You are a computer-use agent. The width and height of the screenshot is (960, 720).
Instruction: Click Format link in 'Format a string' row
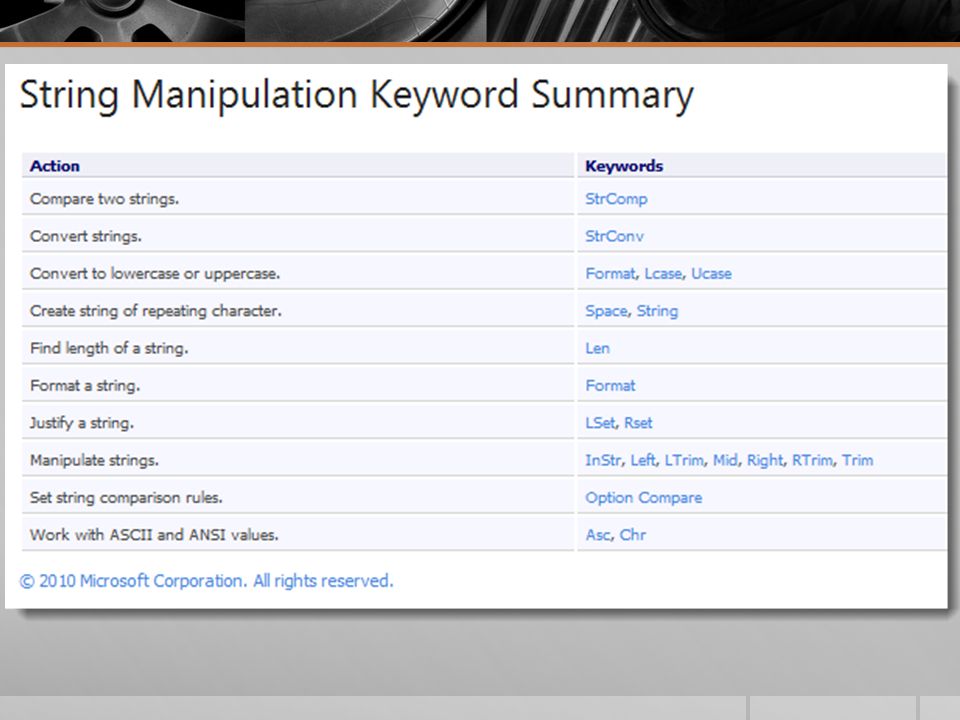pyautogui.click(x=610, y=386)
